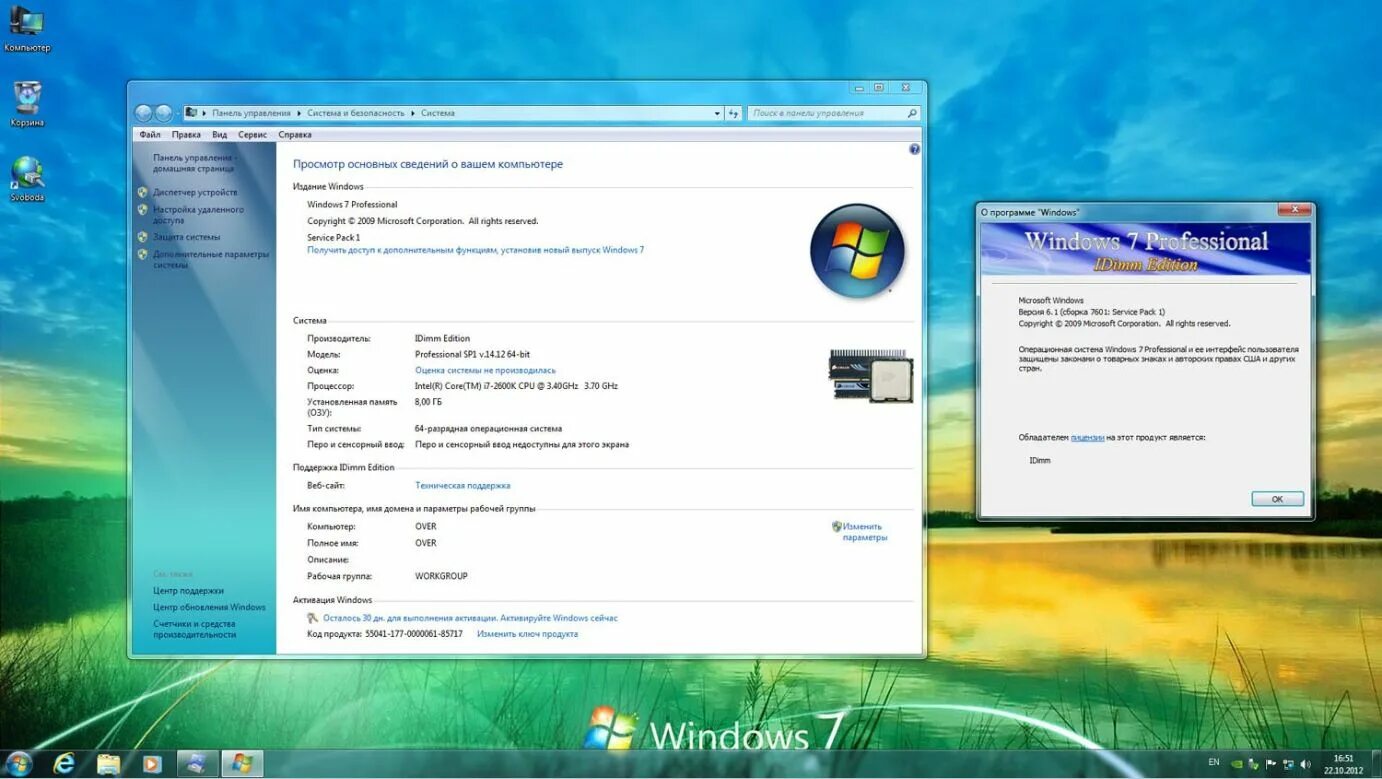Open the Правка menu
The height and width of the screenshot is (779, 1382).
186,134
